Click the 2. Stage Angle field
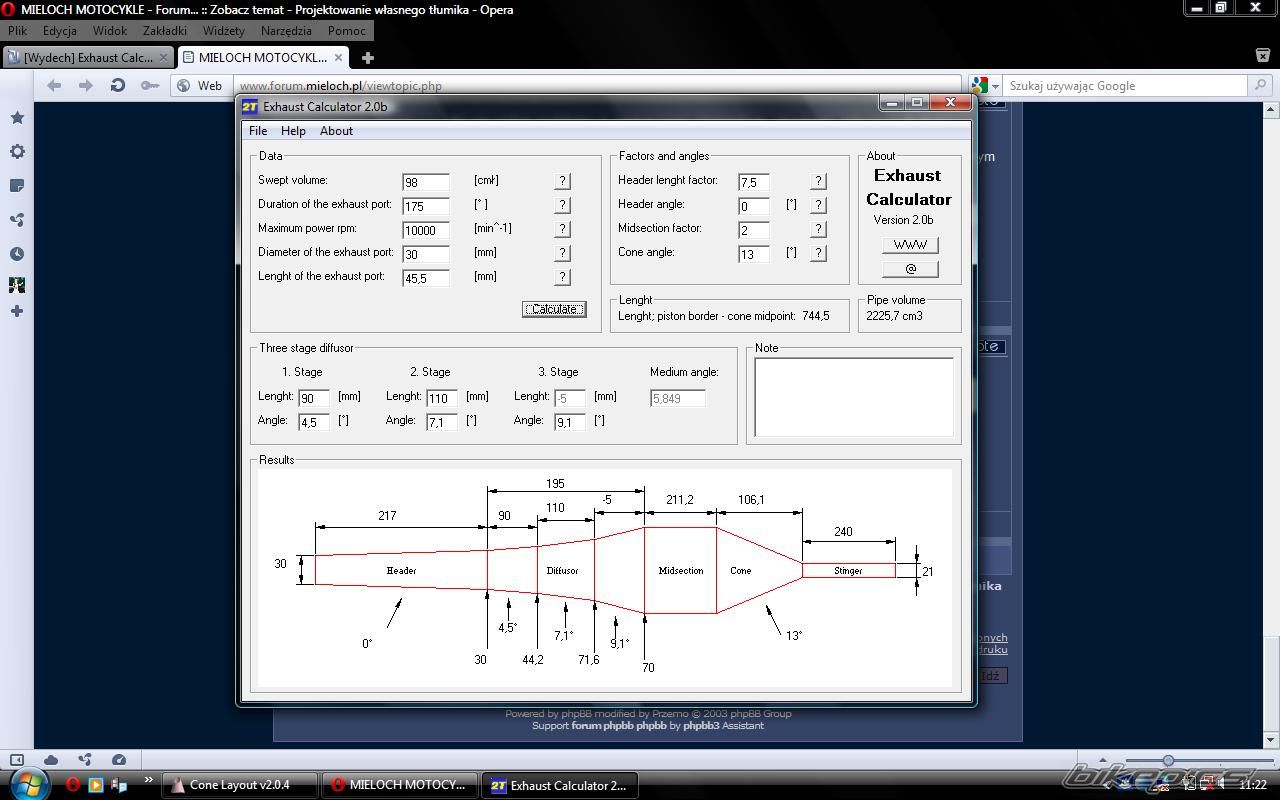Image resolution: width=1280 pixels, height=800 pixels. [442, 422]
